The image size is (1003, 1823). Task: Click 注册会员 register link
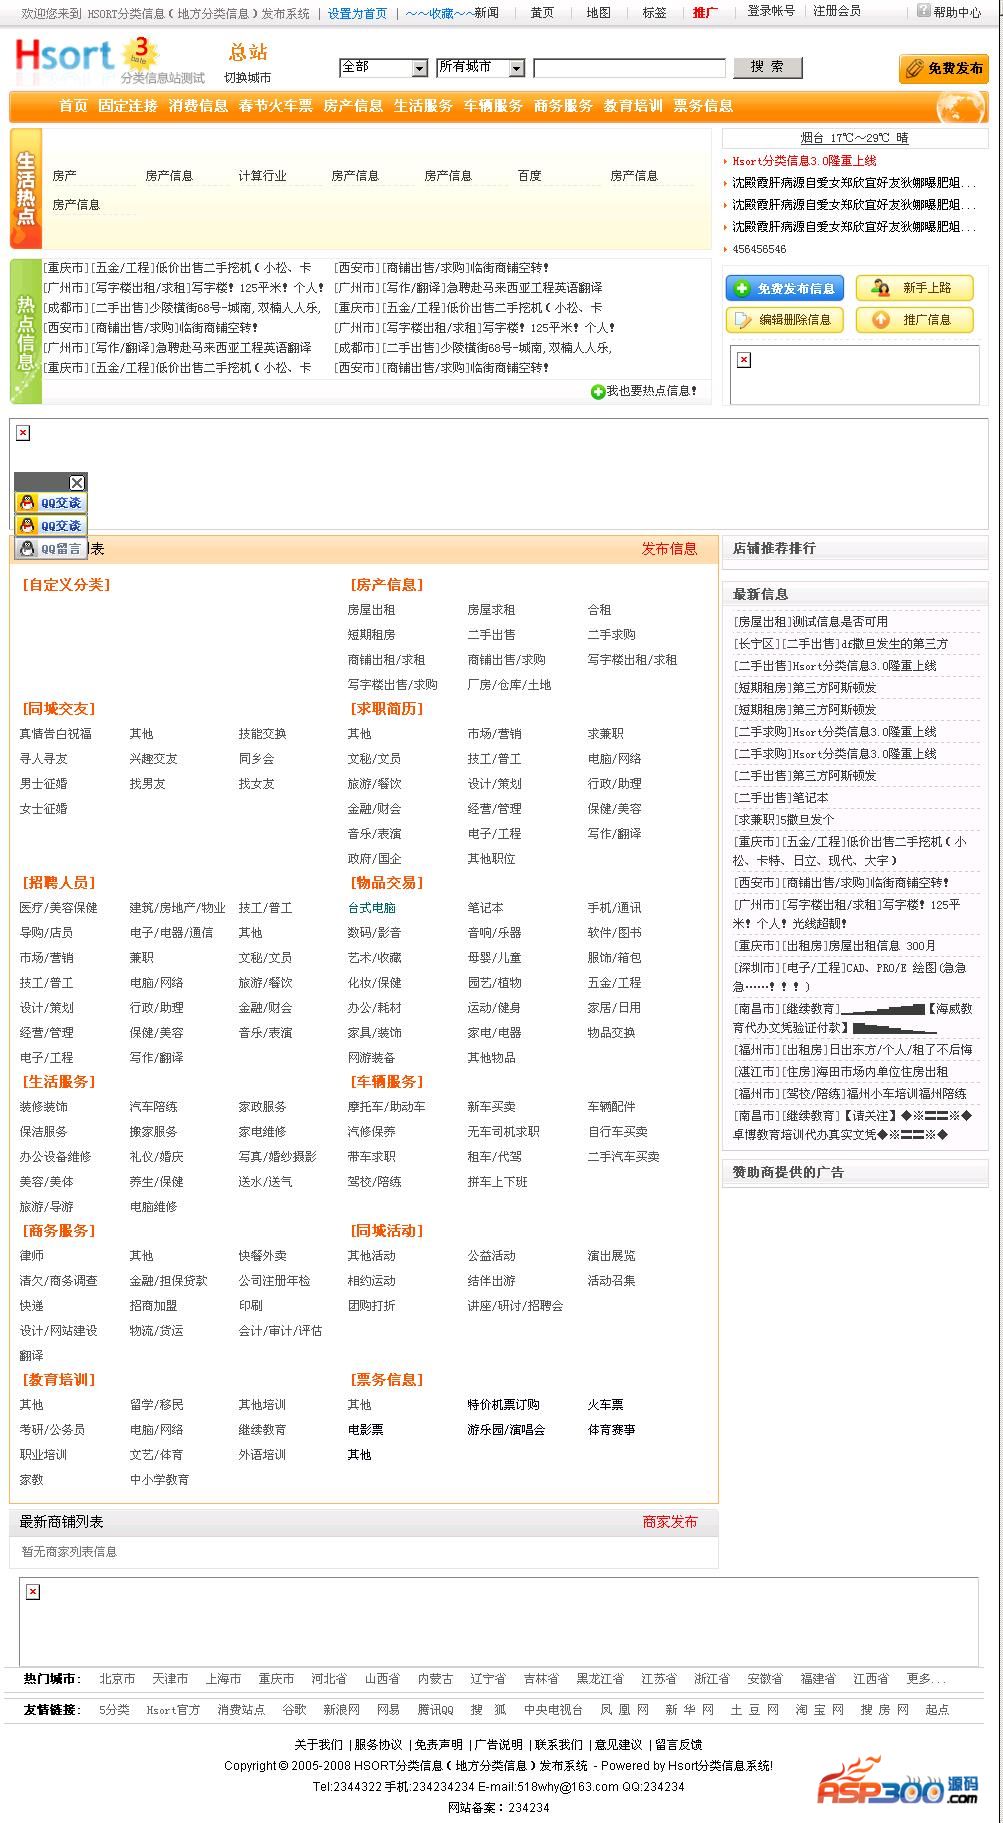pyautogui.click(x=837, y=11)
